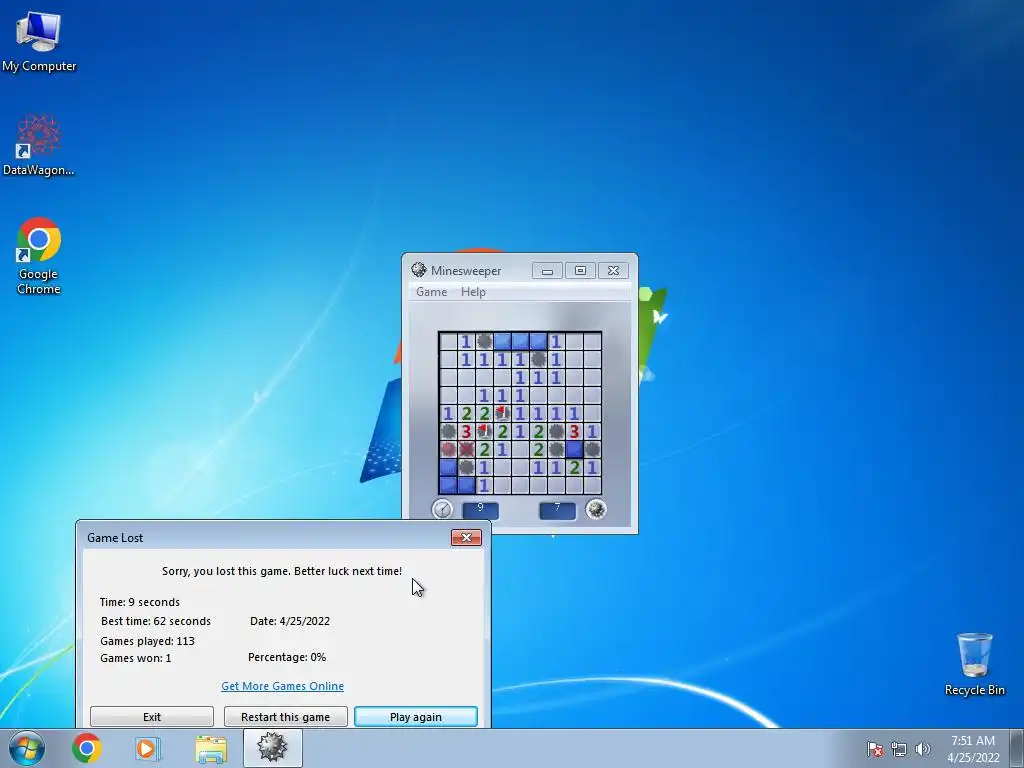Click the exploded mine marked with a red X
Image resolution: width=1024 pixels, height=768 pixels.
pyautogui.click(x=466, y=449)
